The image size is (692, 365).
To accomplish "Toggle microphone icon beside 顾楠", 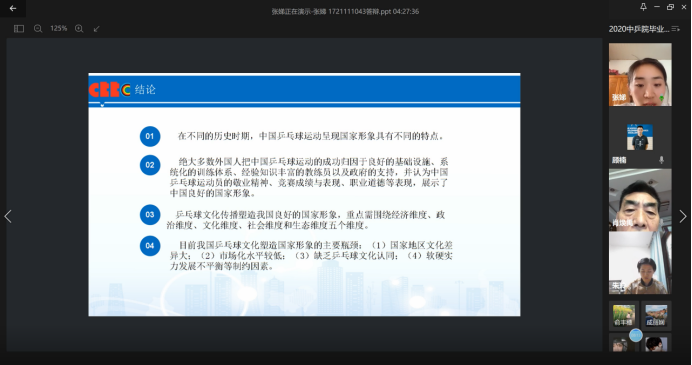I will point(661,160).
